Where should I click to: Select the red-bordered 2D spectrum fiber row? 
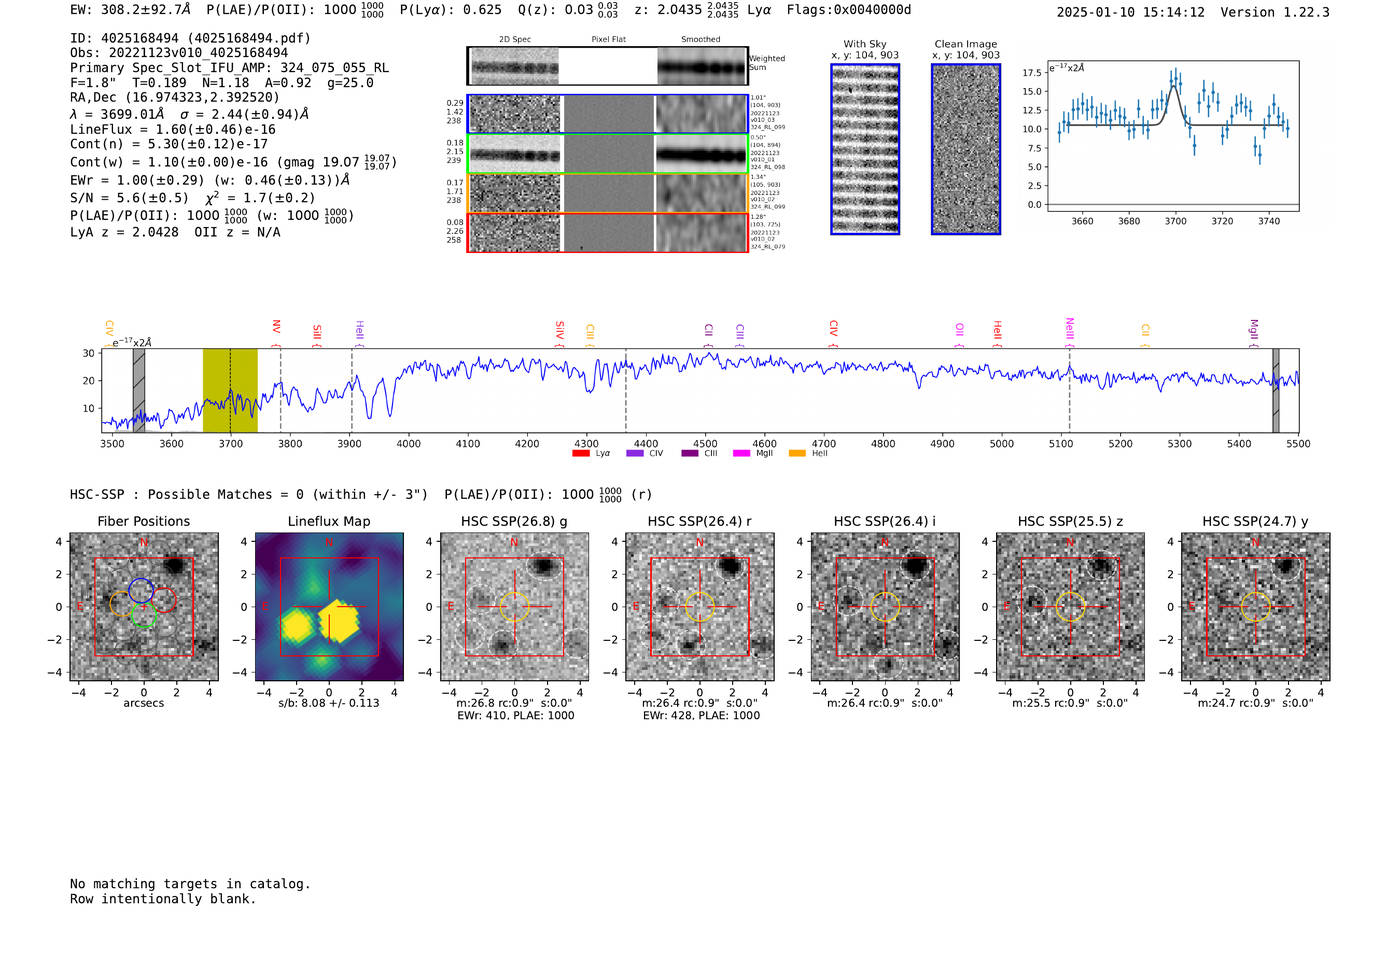click(x=608, y=232)
